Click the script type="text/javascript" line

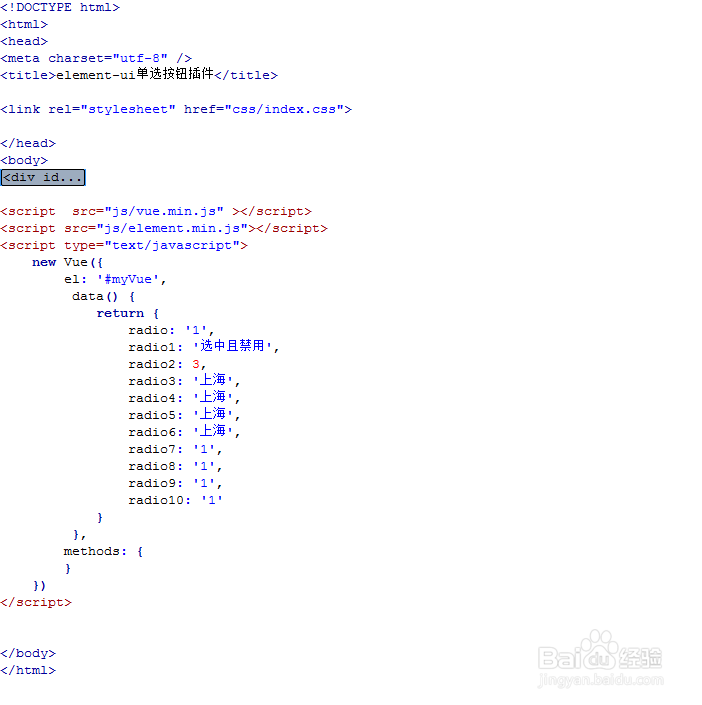124,245
